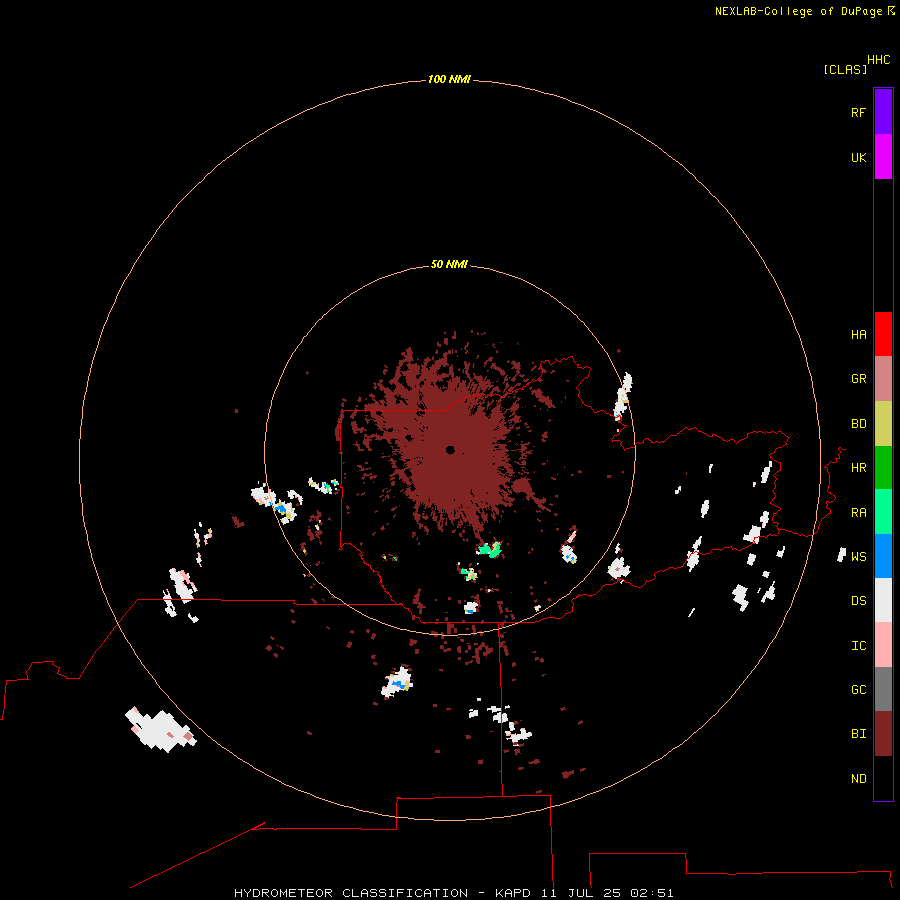The height and width of the screenshot is (900, 900).
Task: Click the ND legend label
Action: pyautogui.click(x=858, y=779)
